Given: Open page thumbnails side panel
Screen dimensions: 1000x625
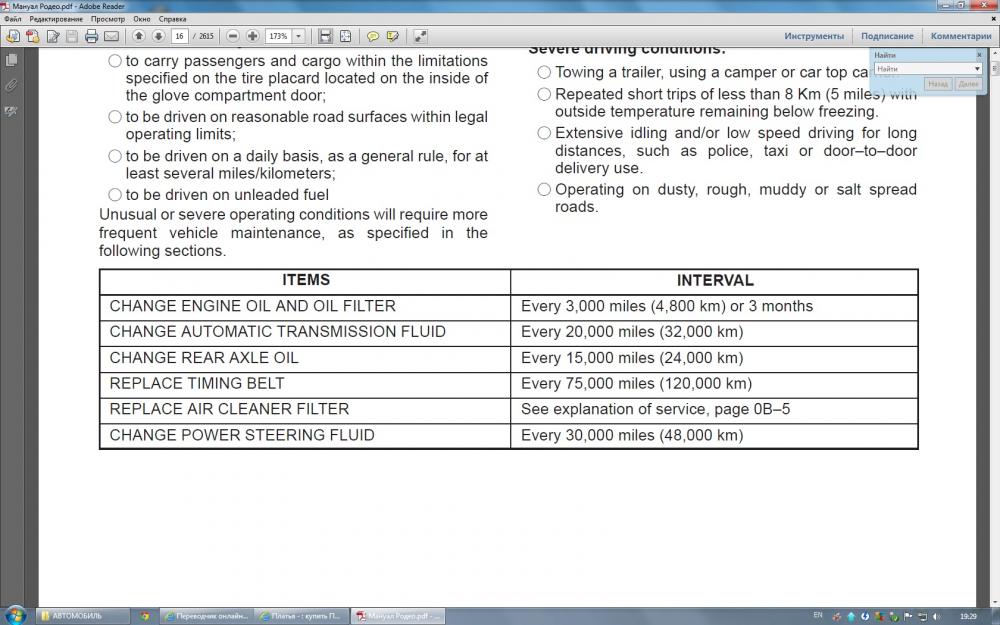Looking at the screenshot, I should (11, 60).
